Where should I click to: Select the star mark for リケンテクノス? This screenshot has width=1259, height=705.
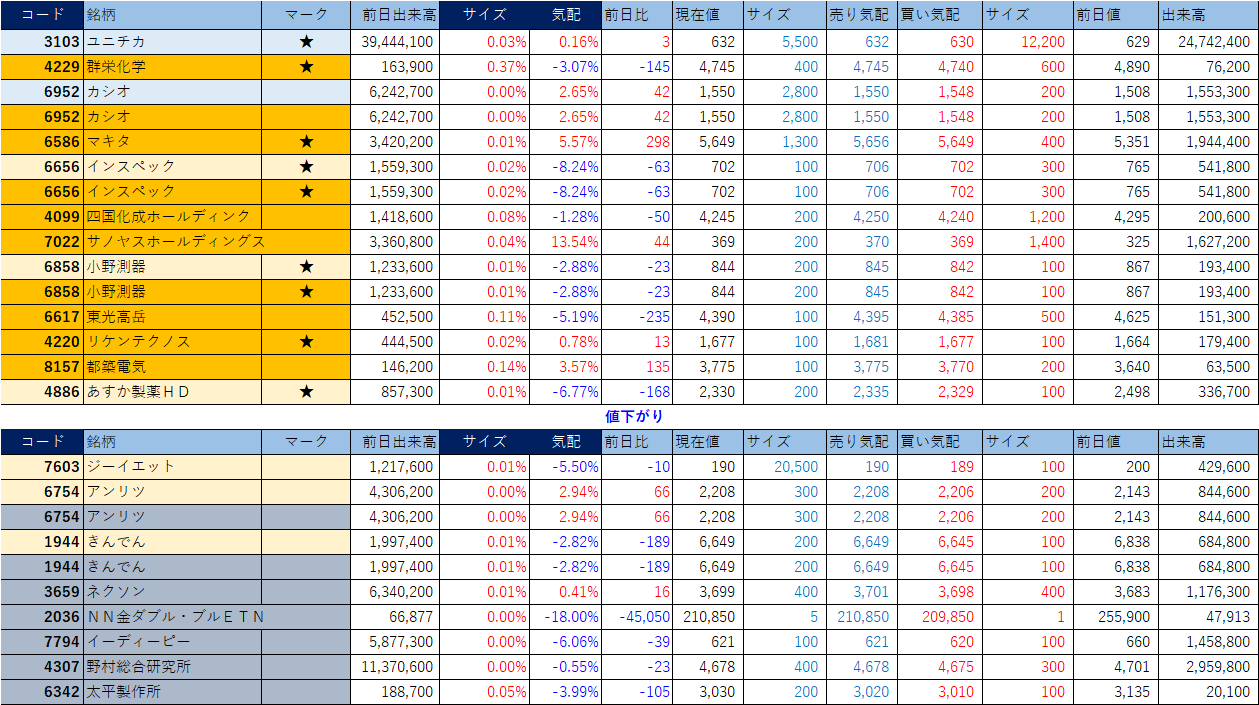[x=306, y=342]
